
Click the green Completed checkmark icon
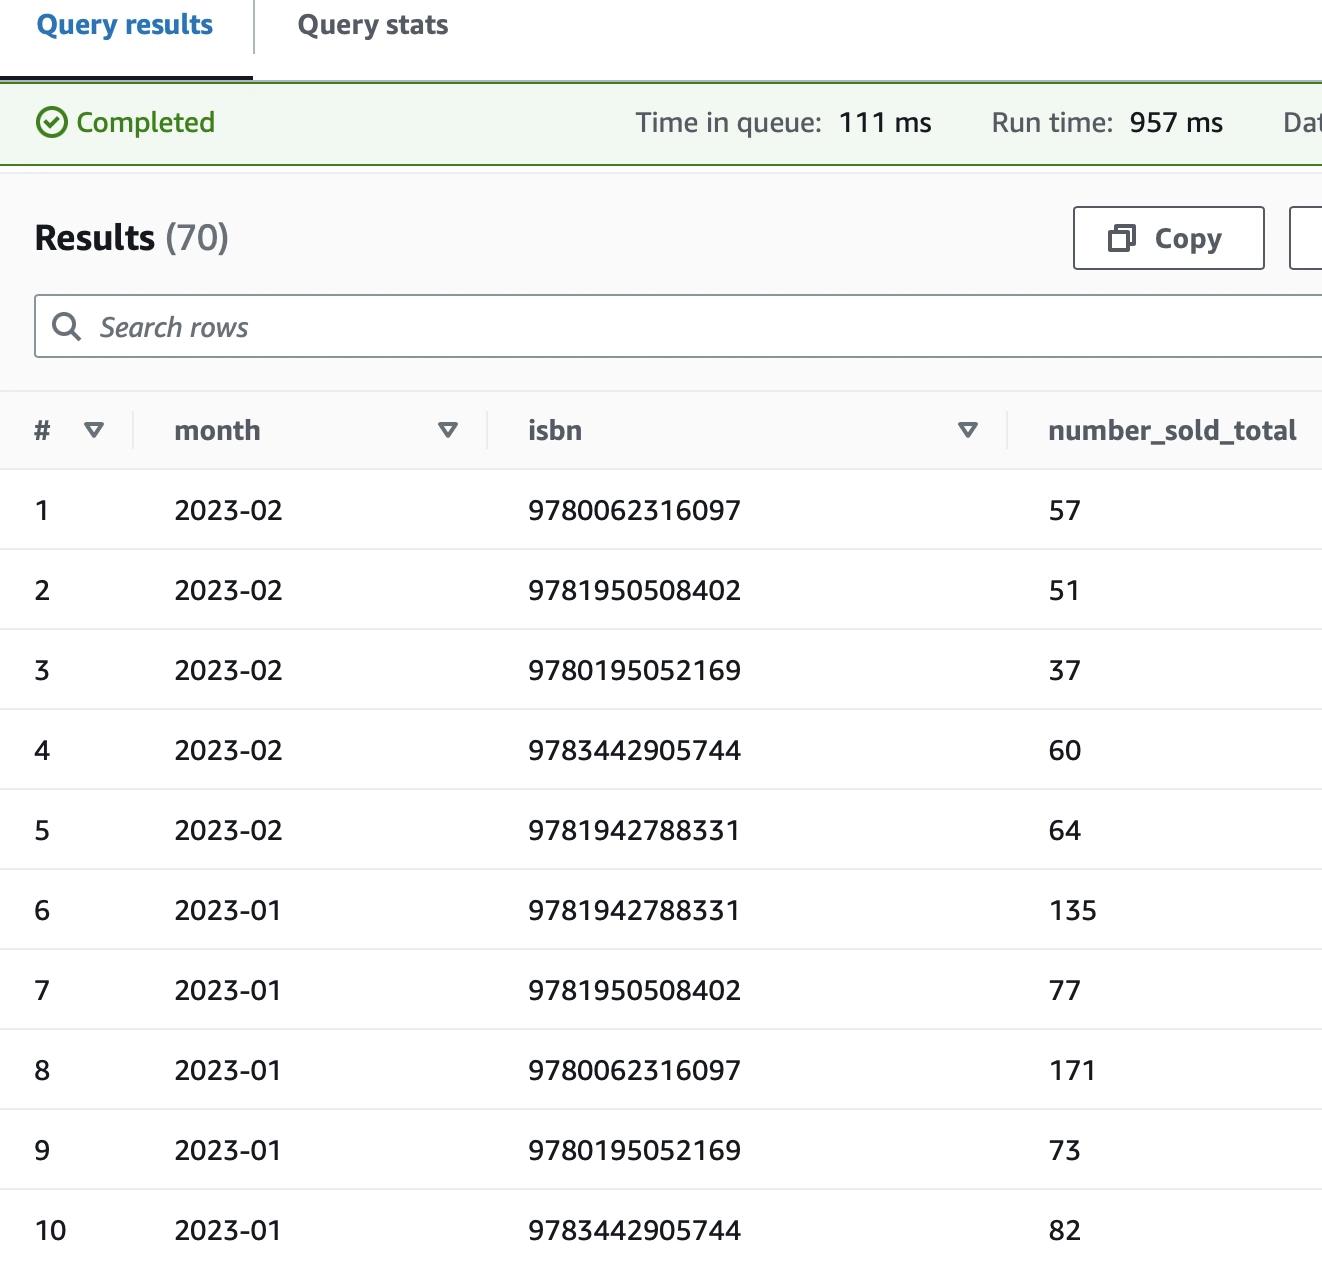[51, 122]
